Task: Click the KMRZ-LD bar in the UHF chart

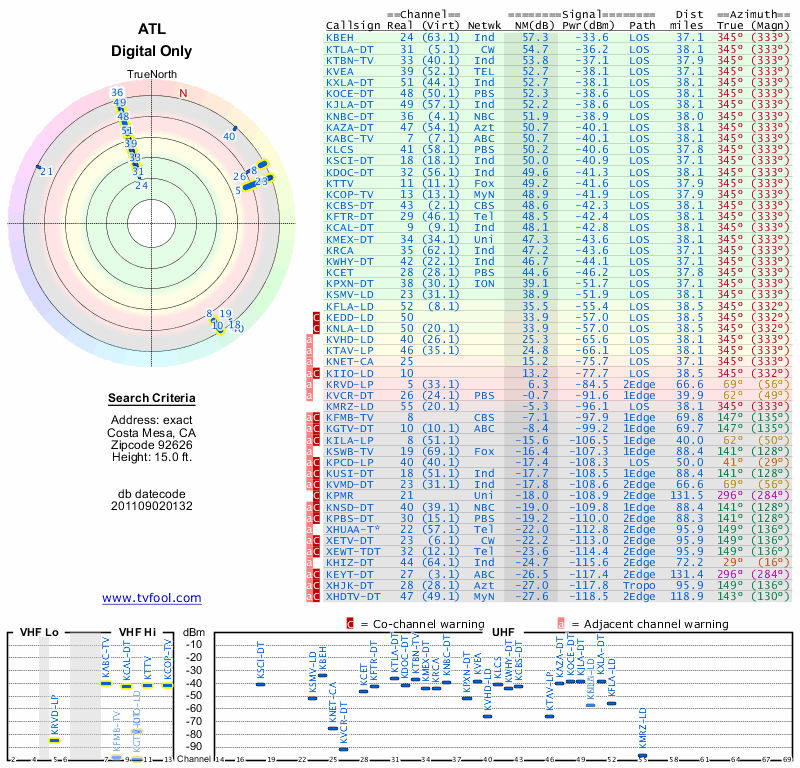Action: [642, 756]
